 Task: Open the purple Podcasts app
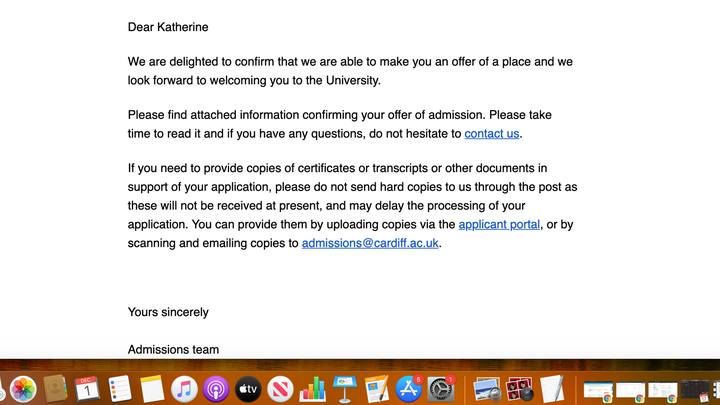[x=216, y=389]
